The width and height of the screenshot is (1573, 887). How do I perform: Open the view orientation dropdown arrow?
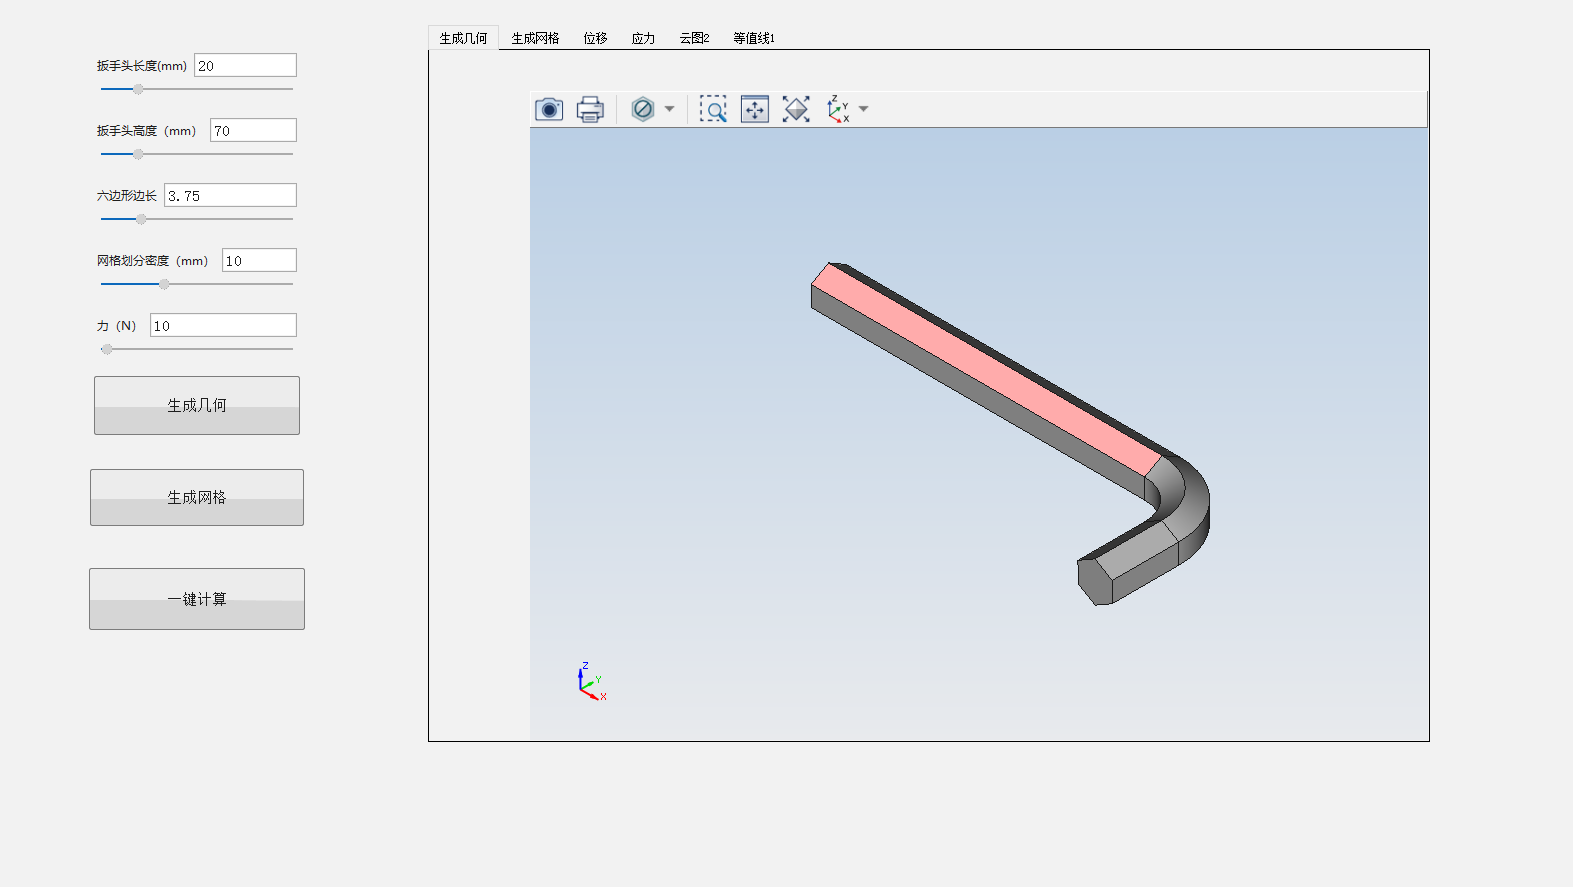(864, 109)
